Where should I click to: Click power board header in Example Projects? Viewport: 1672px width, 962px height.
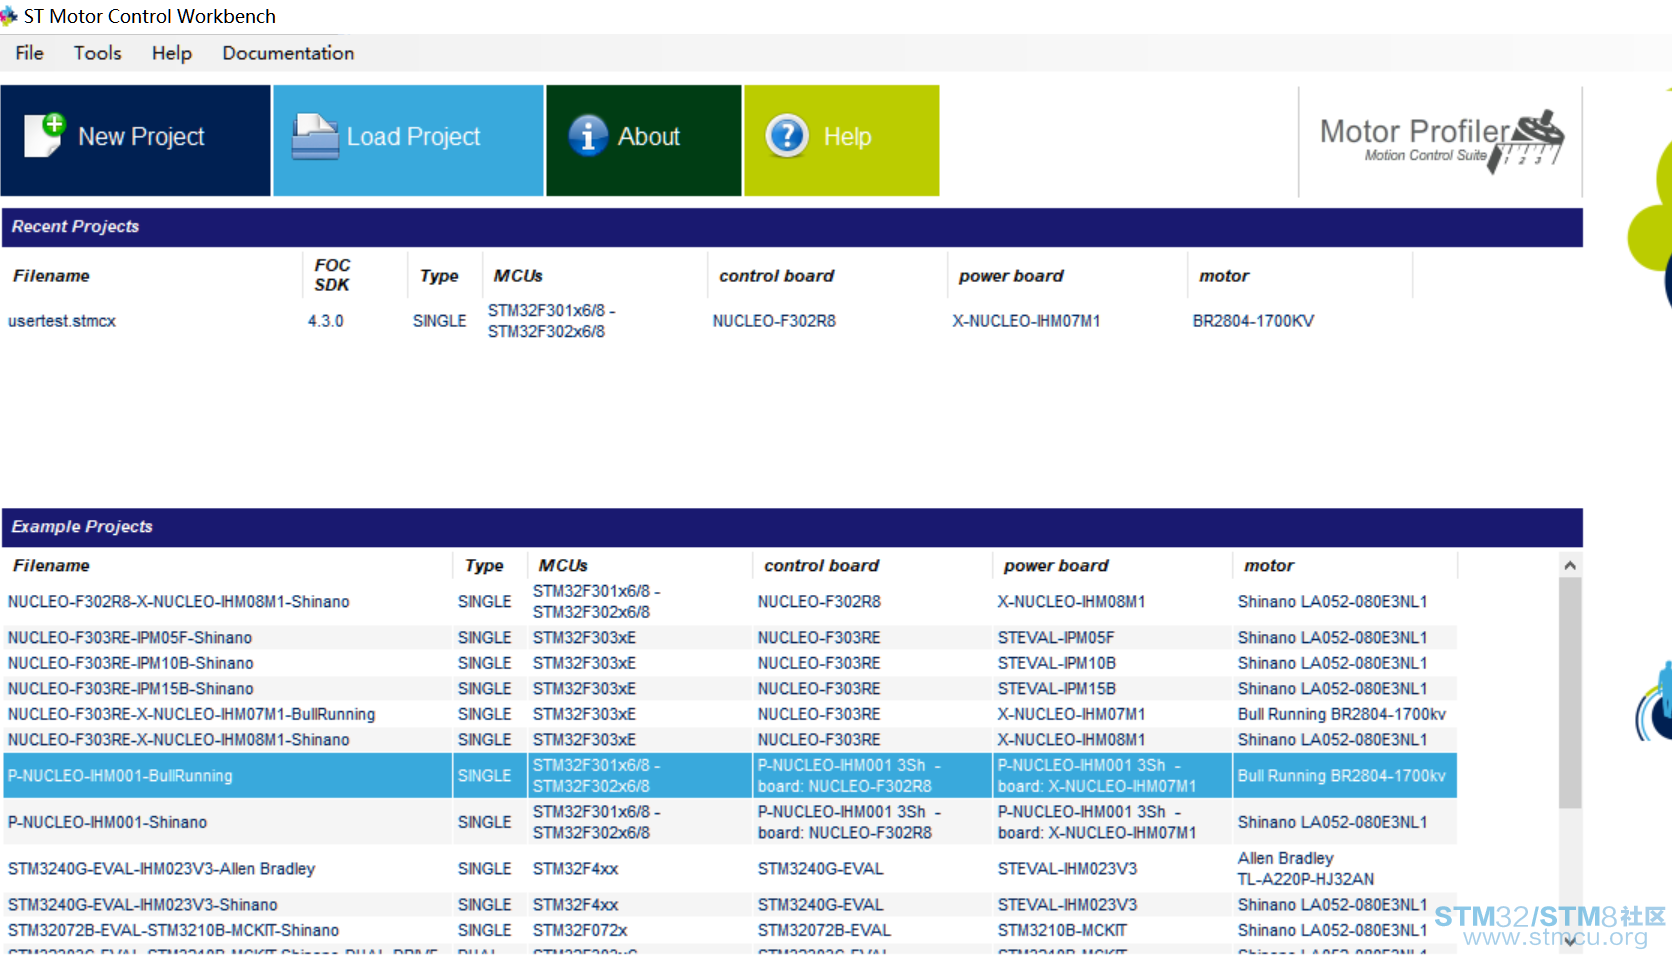(1056, 566)
